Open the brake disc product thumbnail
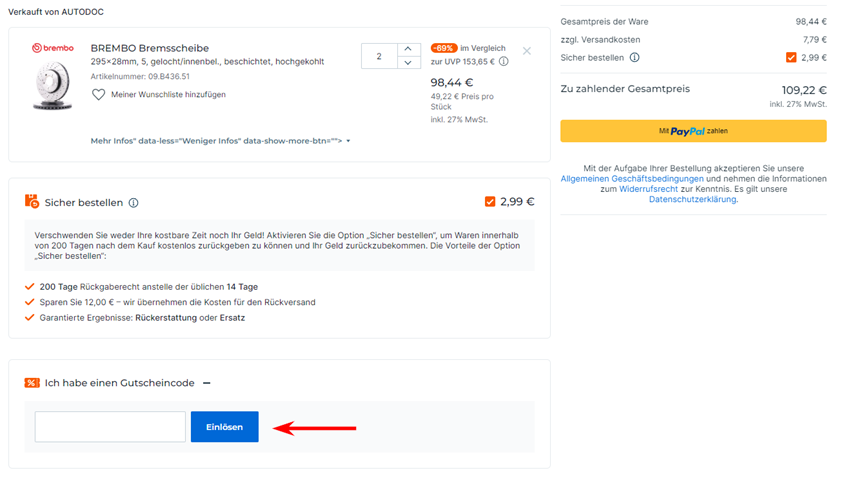 (x=53, y=86)
